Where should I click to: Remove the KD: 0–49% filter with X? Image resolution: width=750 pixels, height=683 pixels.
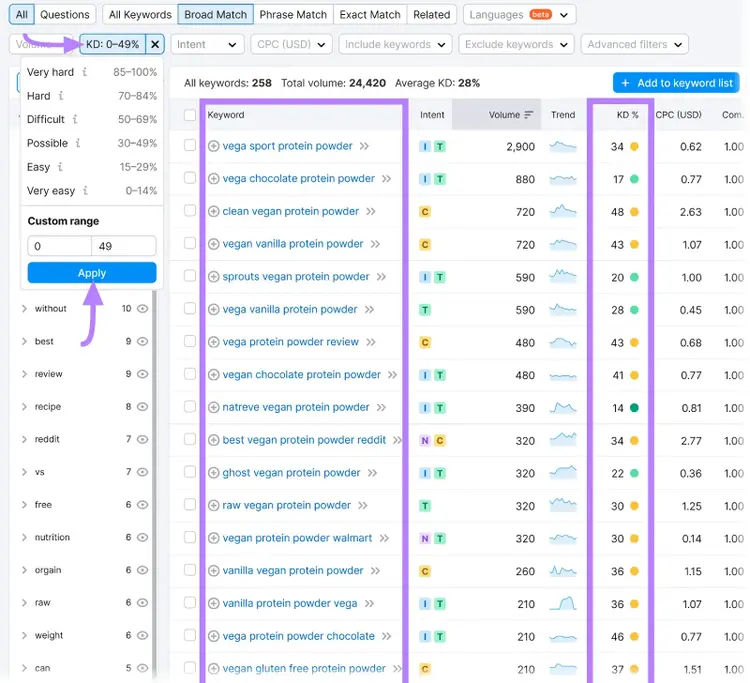click(x=154, y=44)
